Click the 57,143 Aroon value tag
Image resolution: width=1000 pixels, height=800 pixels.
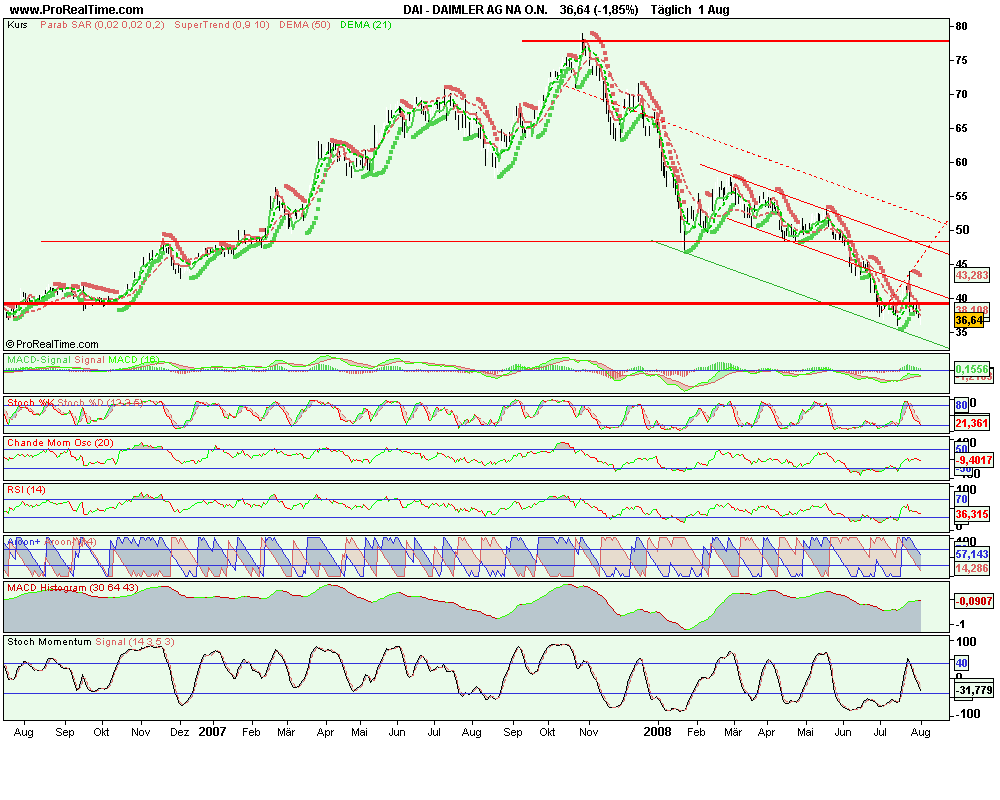click(972, 555)
